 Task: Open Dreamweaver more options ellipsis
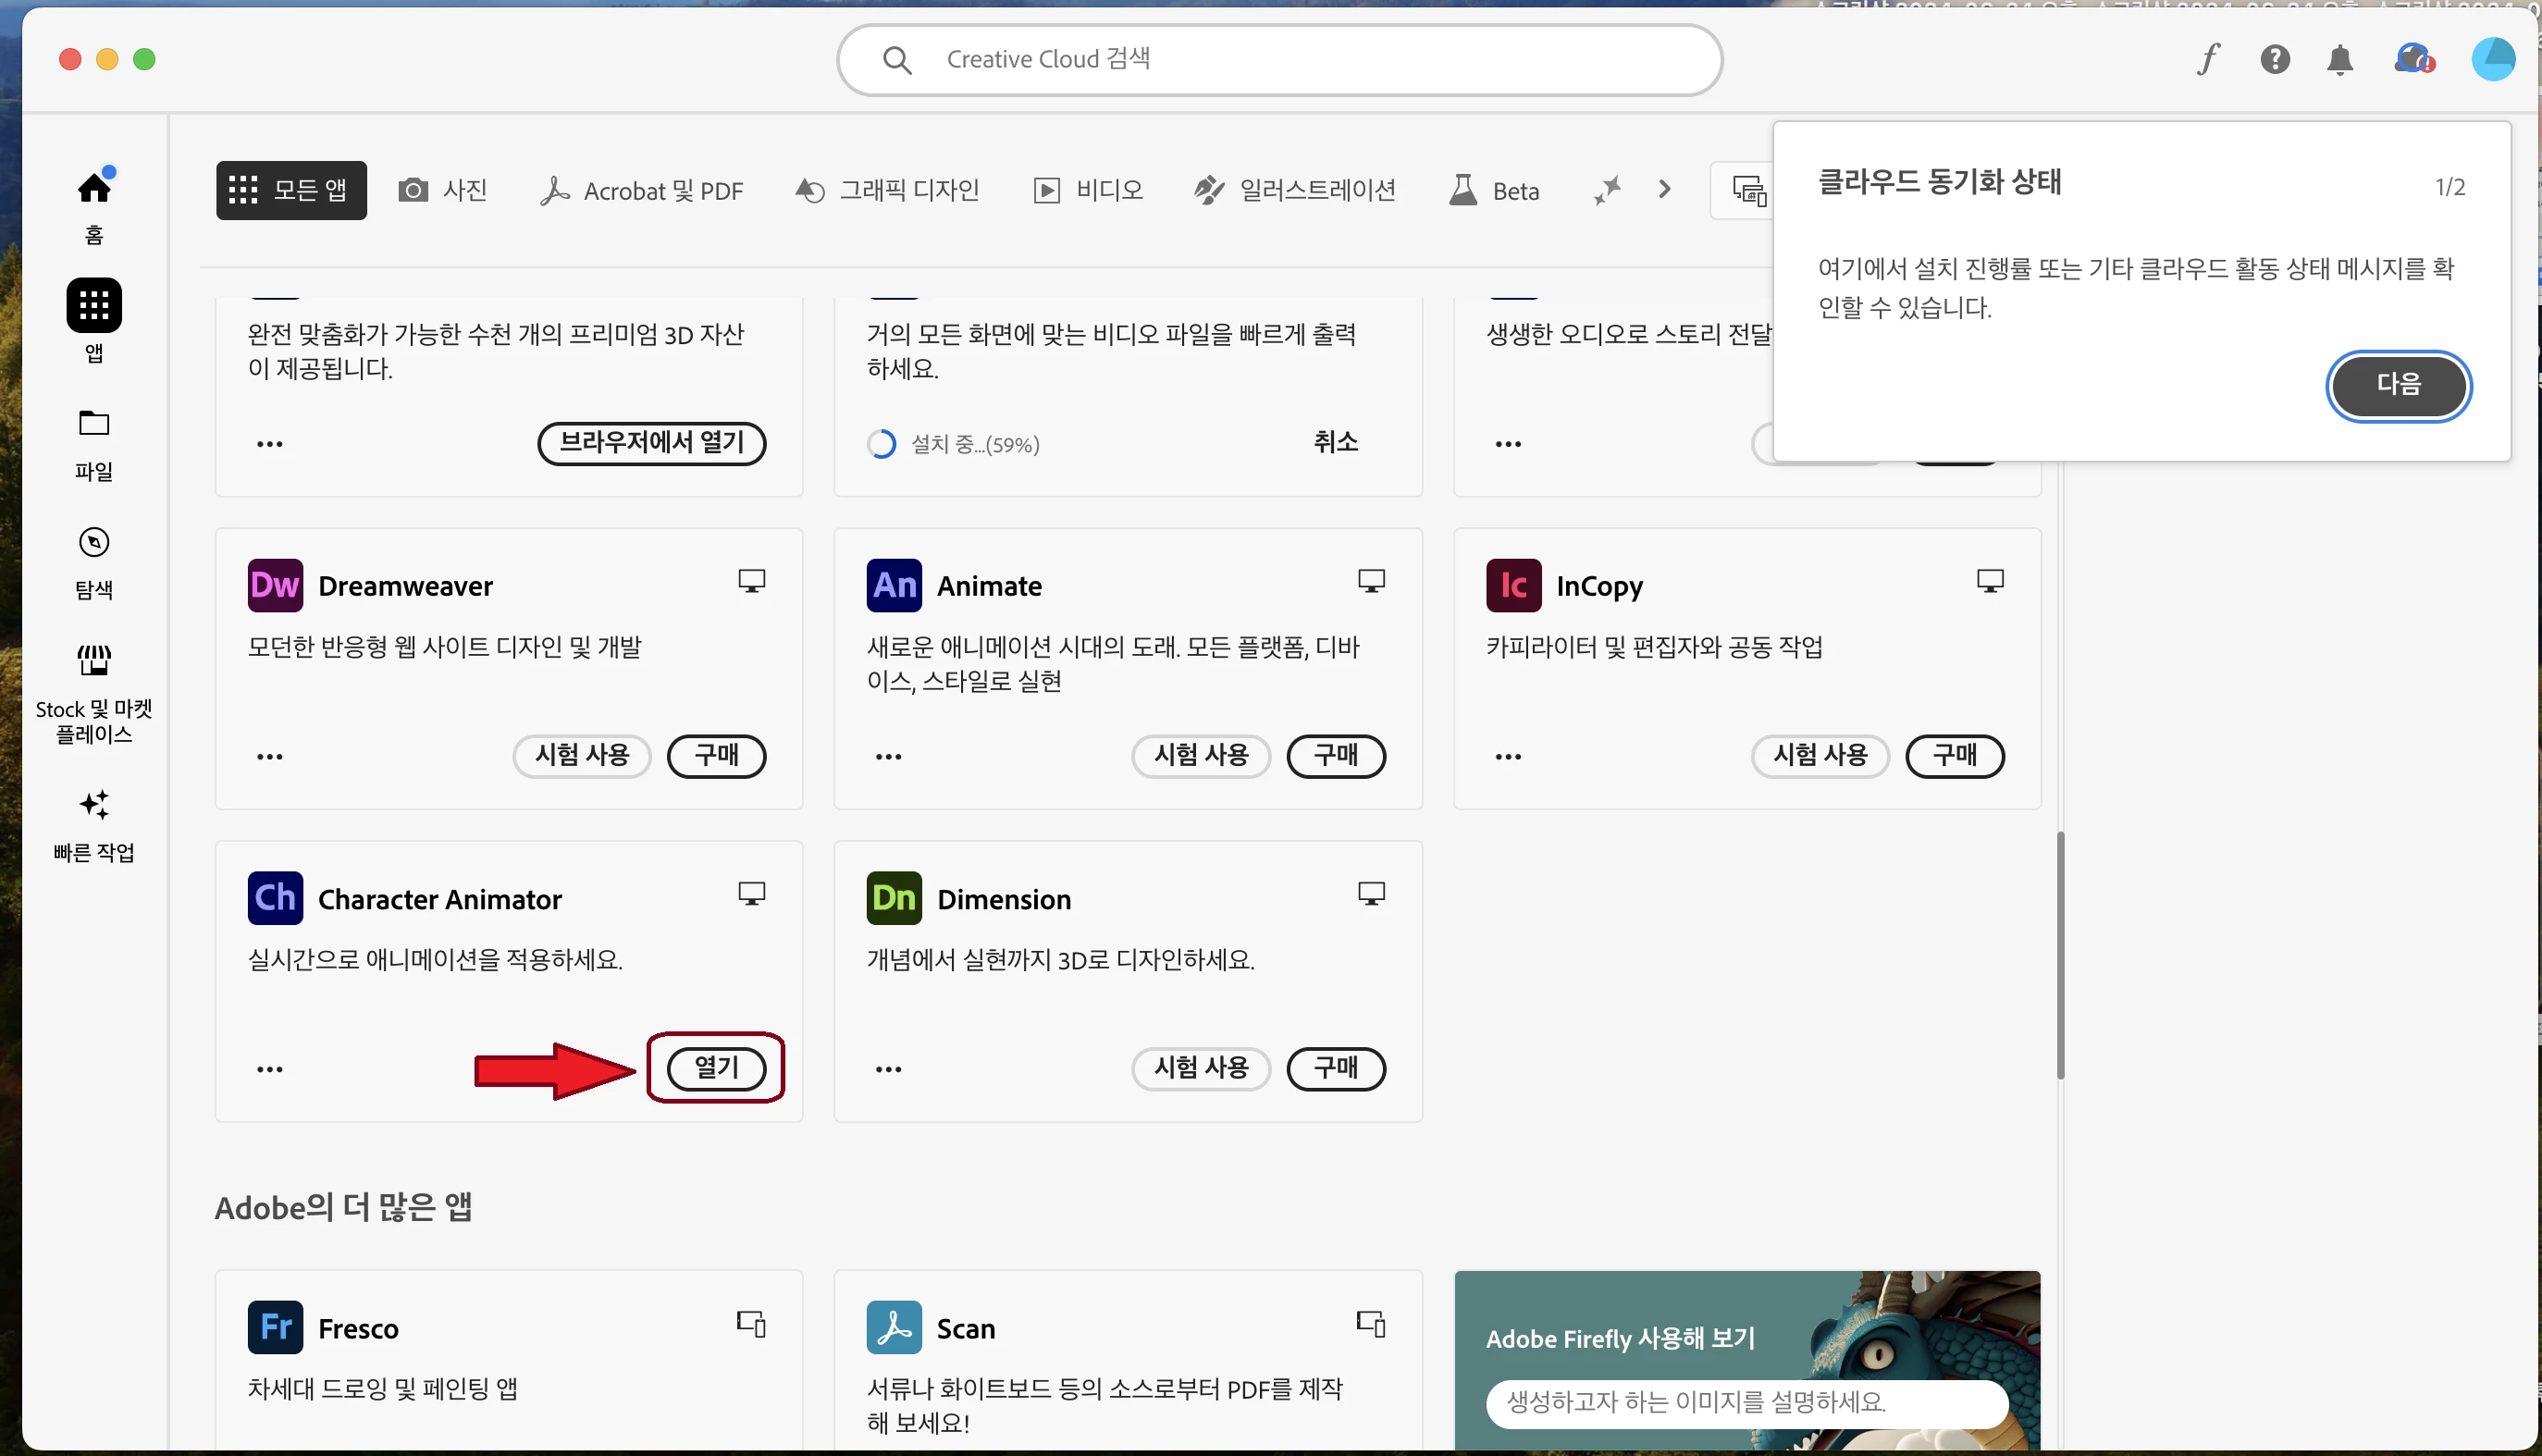click(270, 757)
